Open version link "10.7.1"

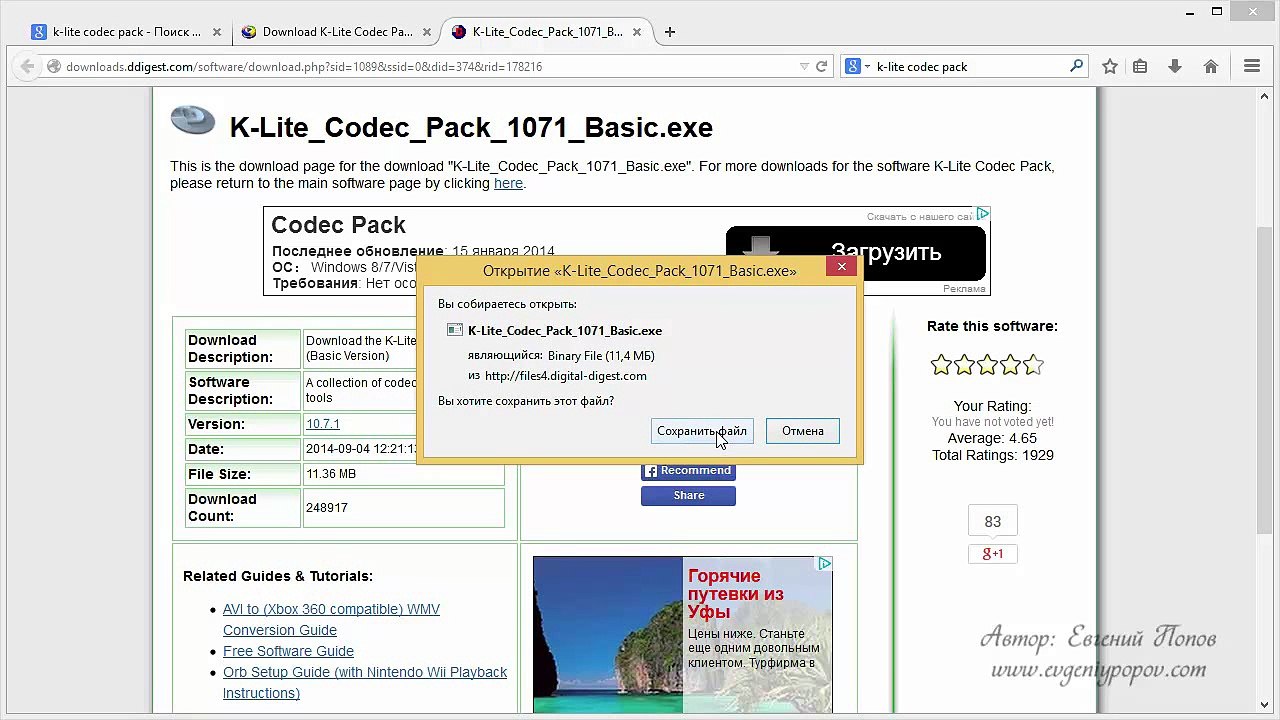[323, 424]
